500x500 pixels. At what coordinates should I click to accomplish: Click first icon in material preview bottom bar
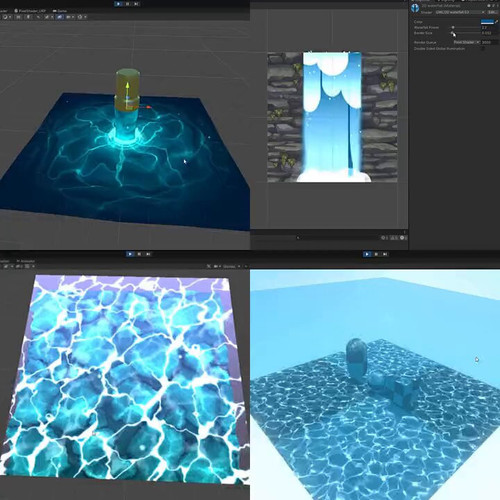point(383,238)
